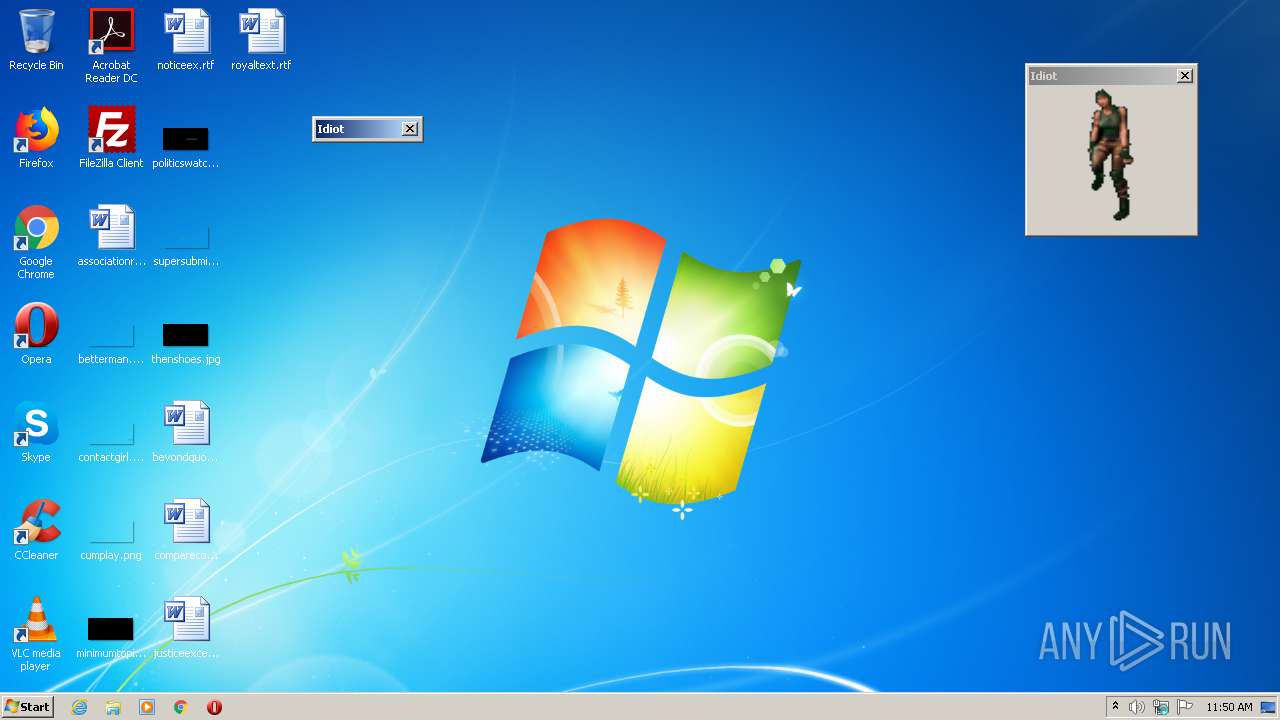Viewport: 1280px width, 720px height.
Task: Select noticeex.rtf document icon
Action: [186, 40]
